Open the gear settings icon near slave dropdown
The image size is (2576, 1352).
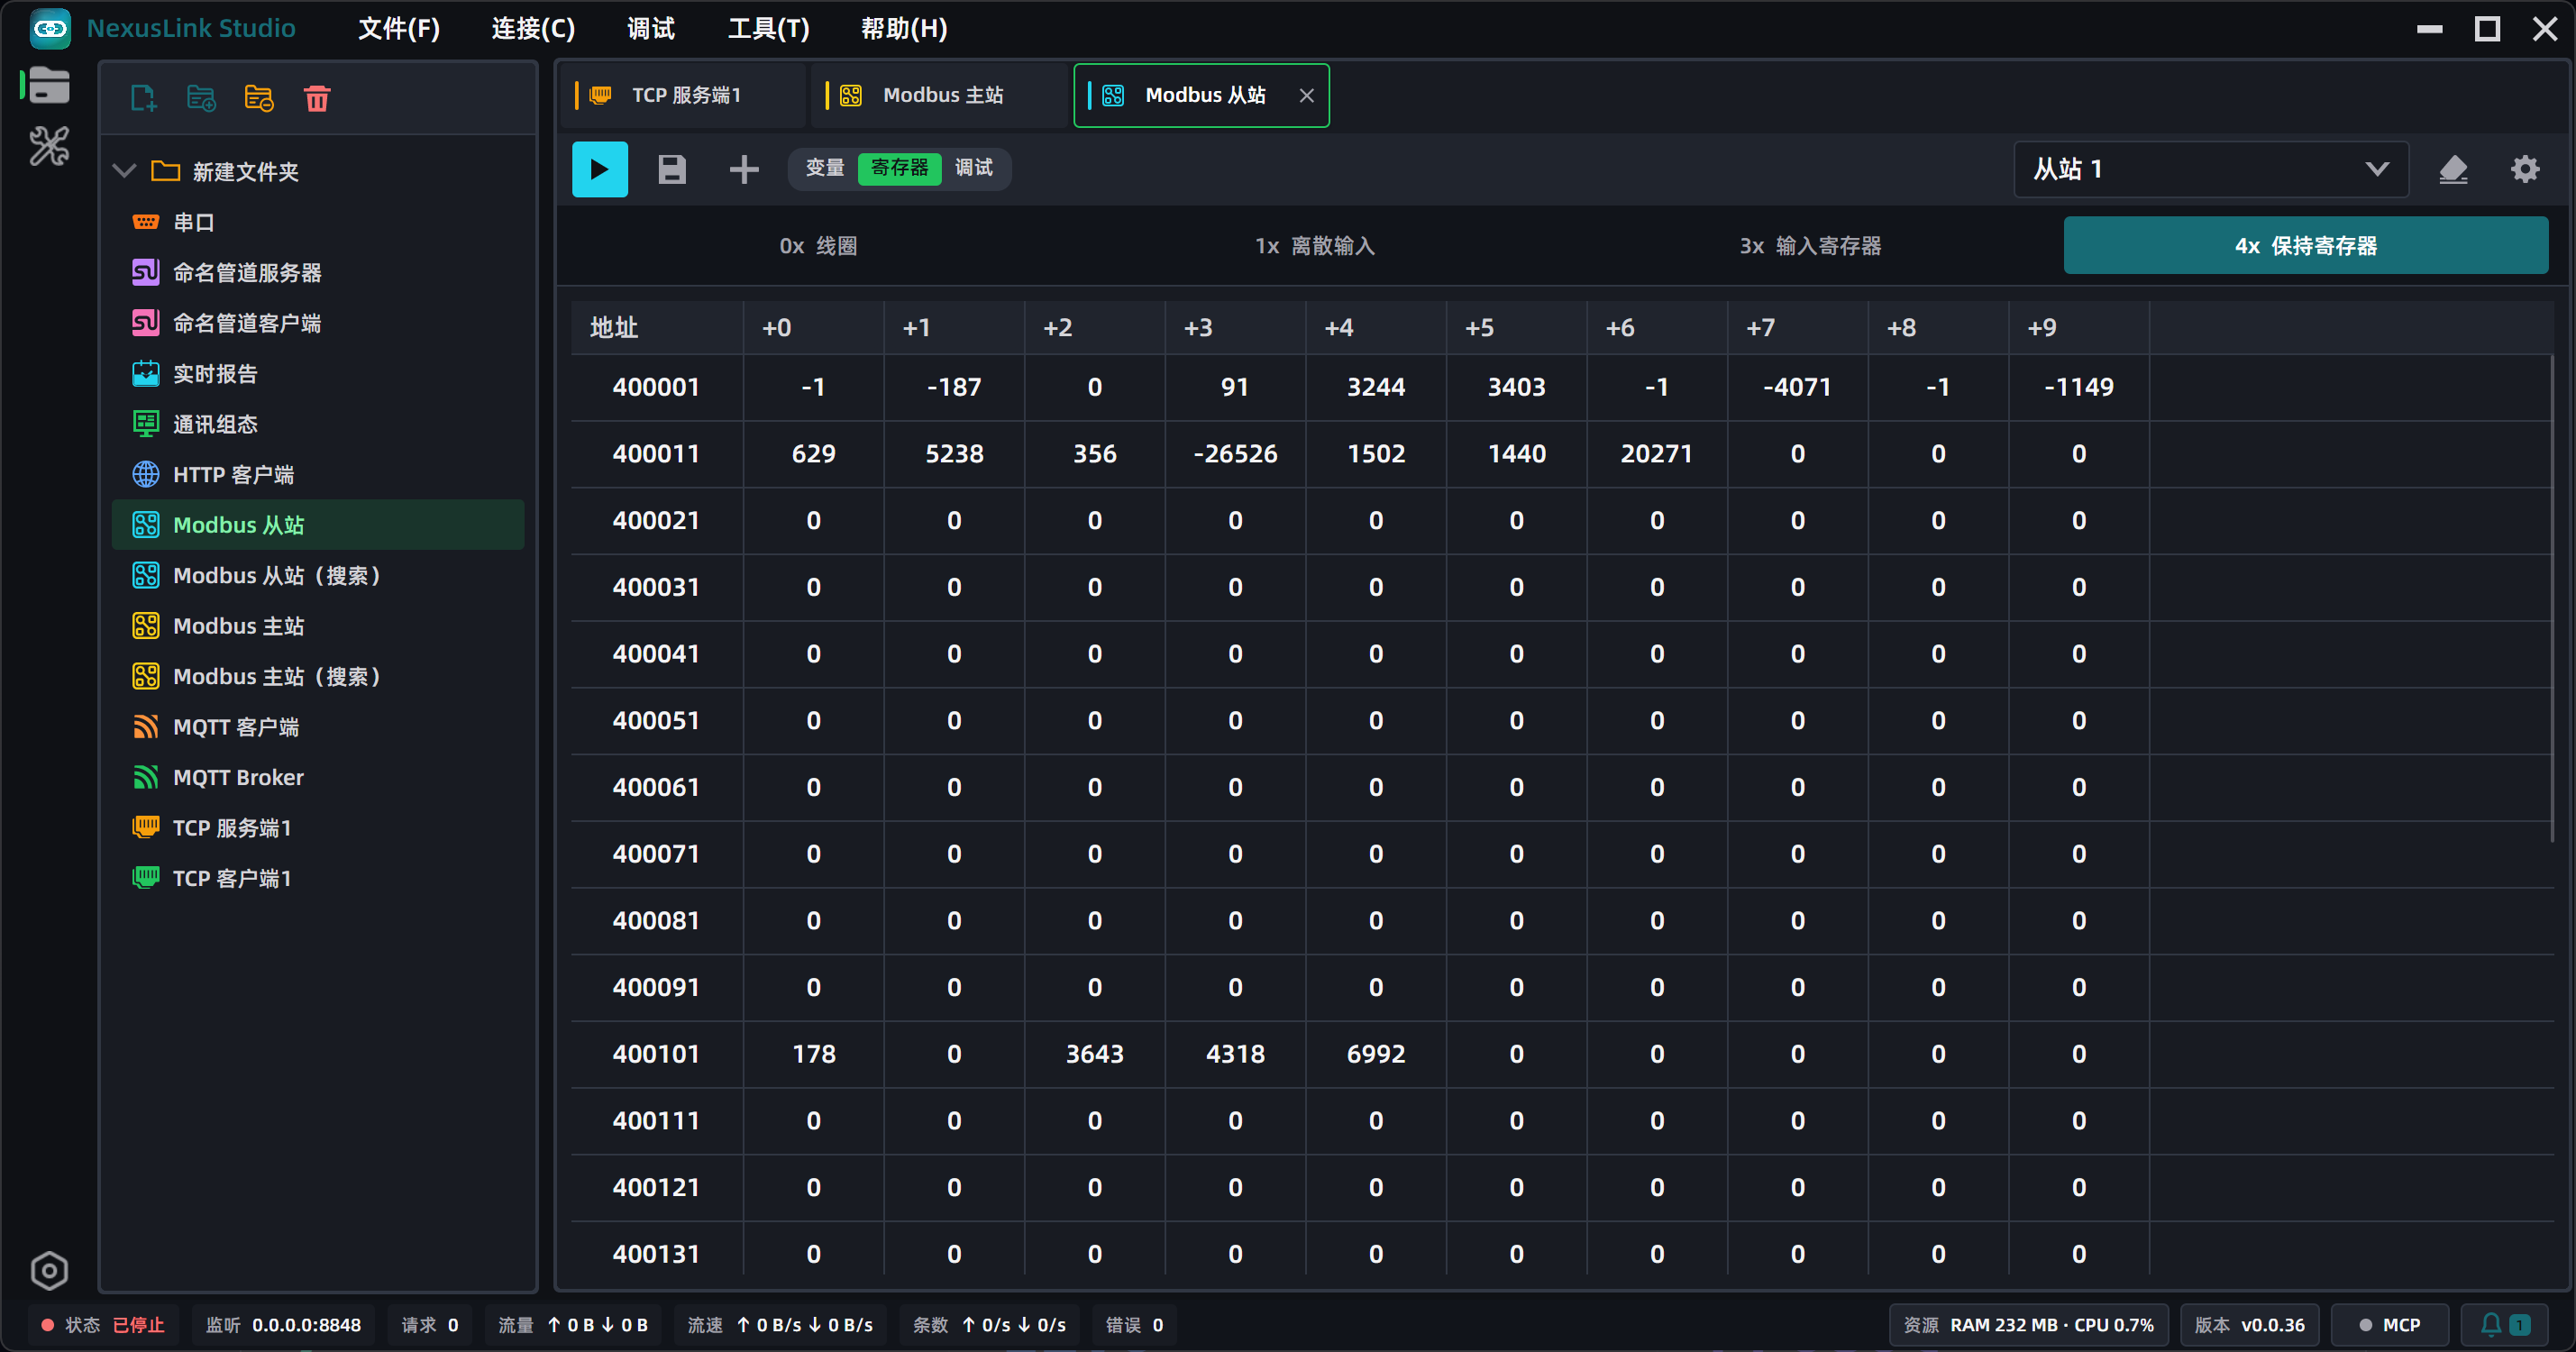pos(2525,169)
